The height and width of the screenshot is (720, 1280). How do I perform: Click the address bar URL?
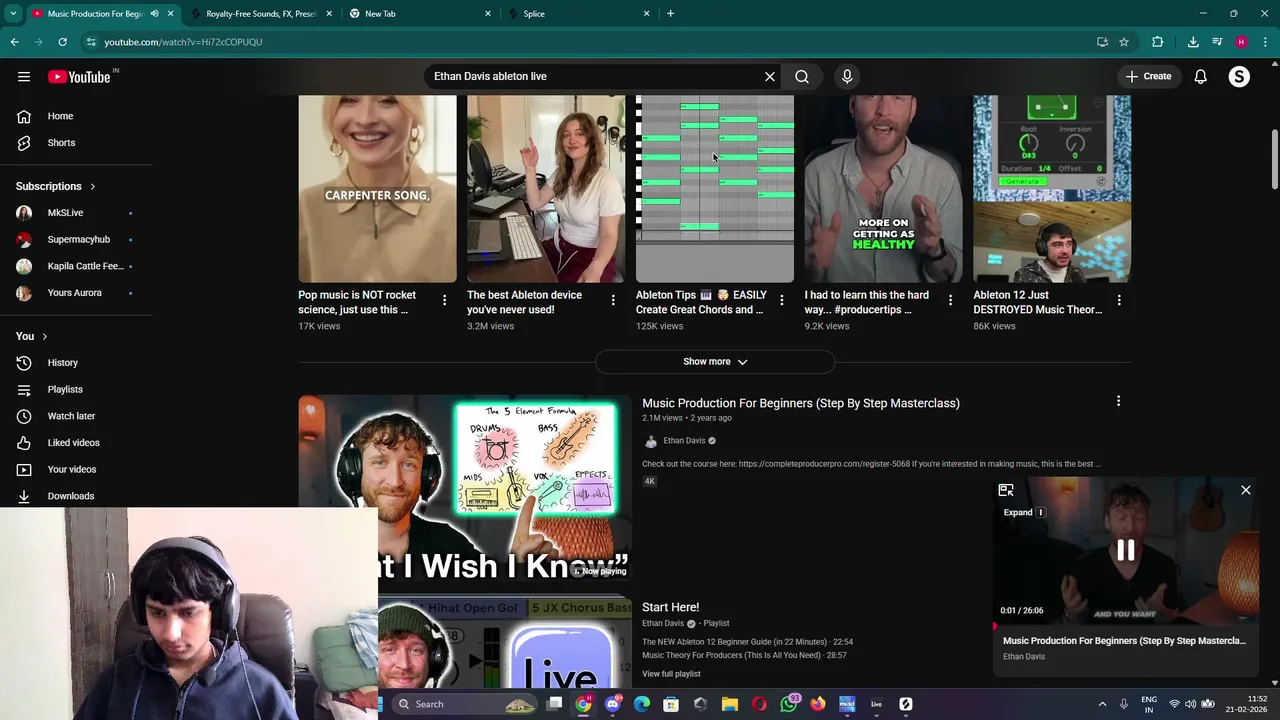tap(183, 42)
